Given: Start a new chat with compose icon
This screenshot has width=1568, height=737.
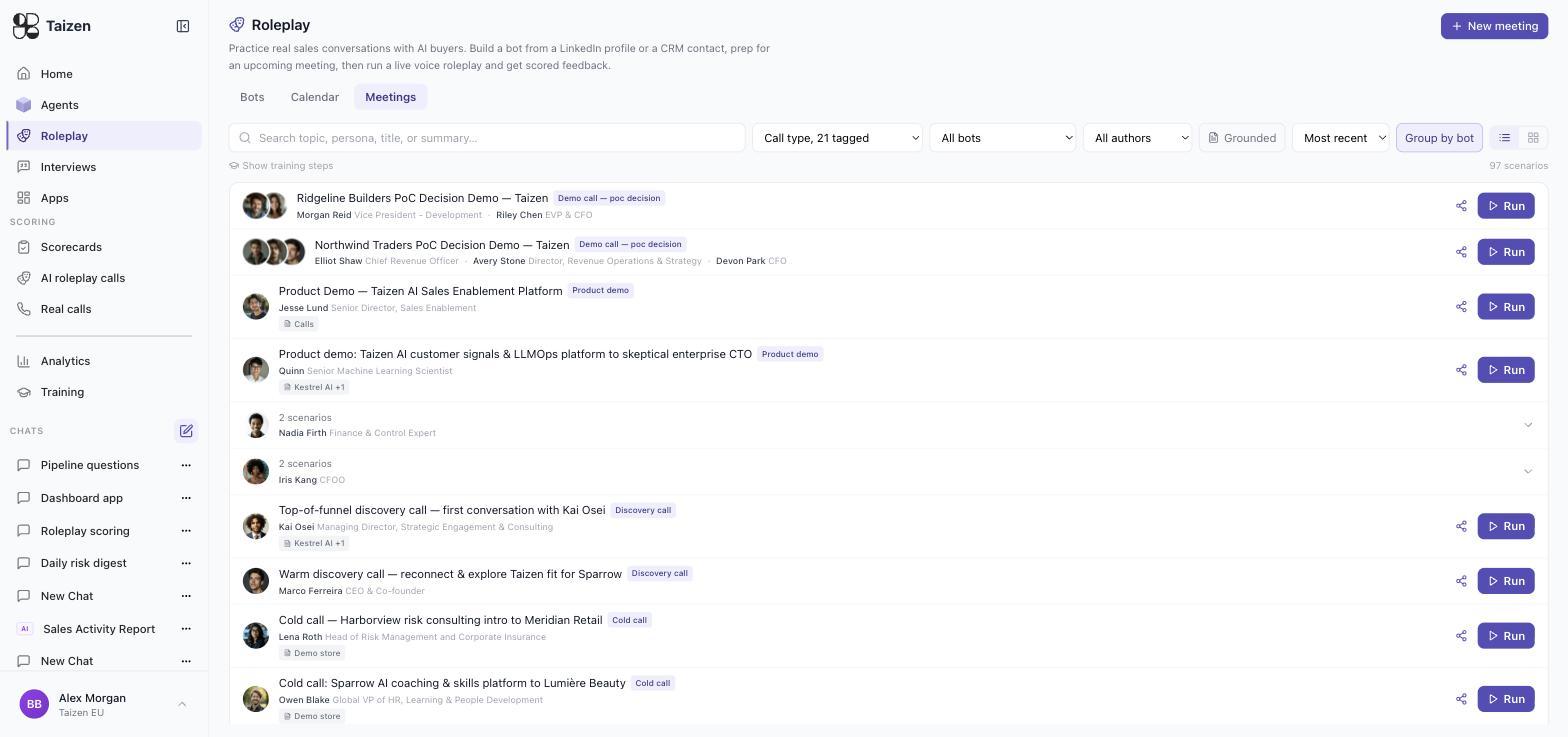Looking at the screenshot, I should (186, 431).
